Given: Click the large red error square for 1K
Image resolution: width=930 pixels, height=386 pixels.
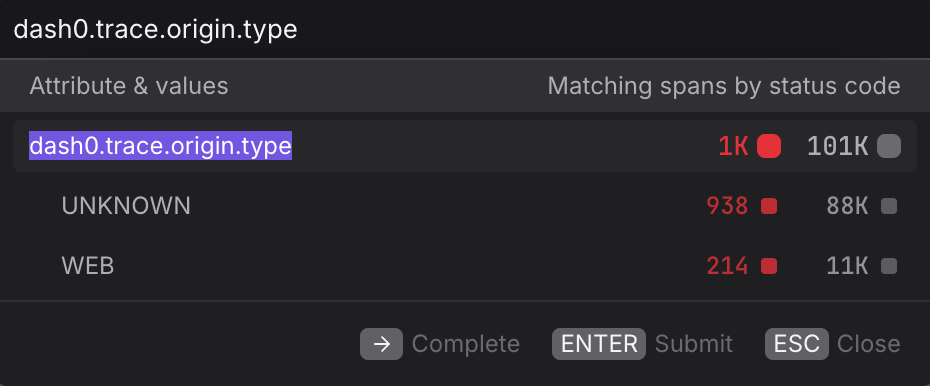Looking at the screenshot, I should pyautogui.click(x=769, y=146).
